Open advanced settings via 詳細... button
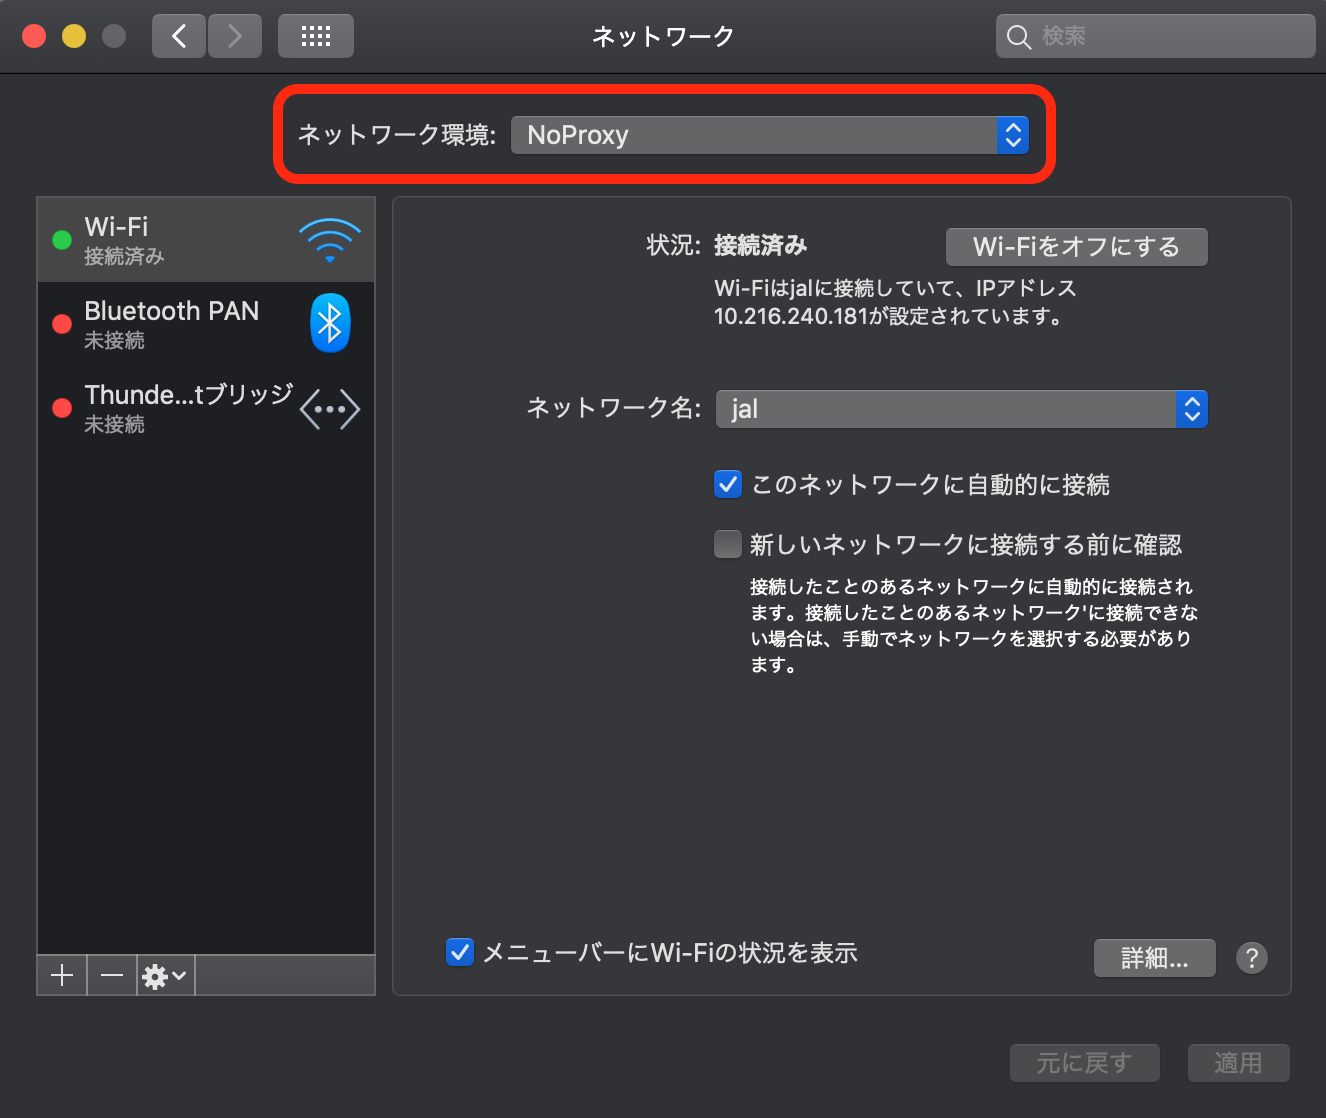Screen dimensions: 1326x1118 point(1154,957)
